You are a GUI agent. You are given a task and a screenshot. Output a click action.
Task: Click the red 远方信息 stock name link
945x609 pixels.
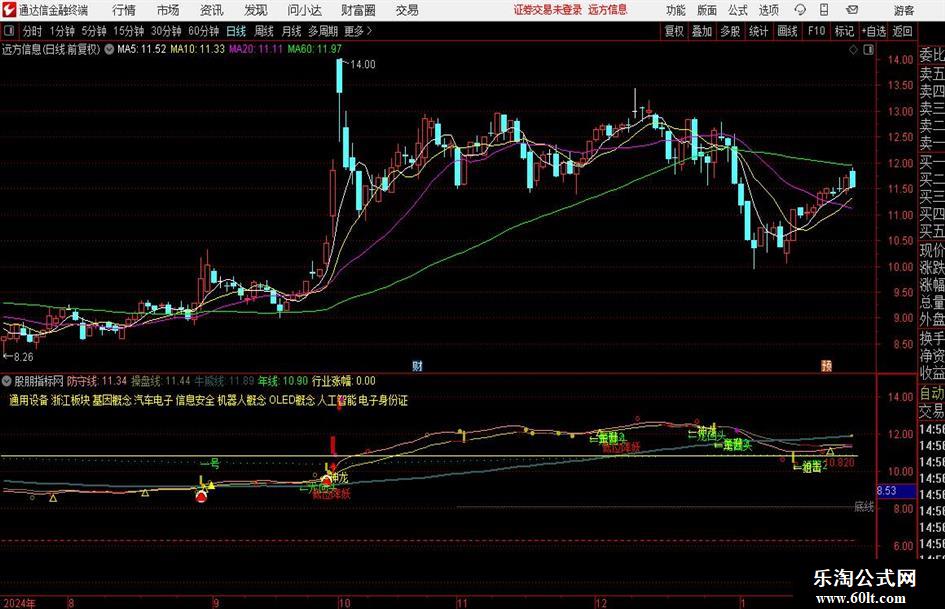608,10
